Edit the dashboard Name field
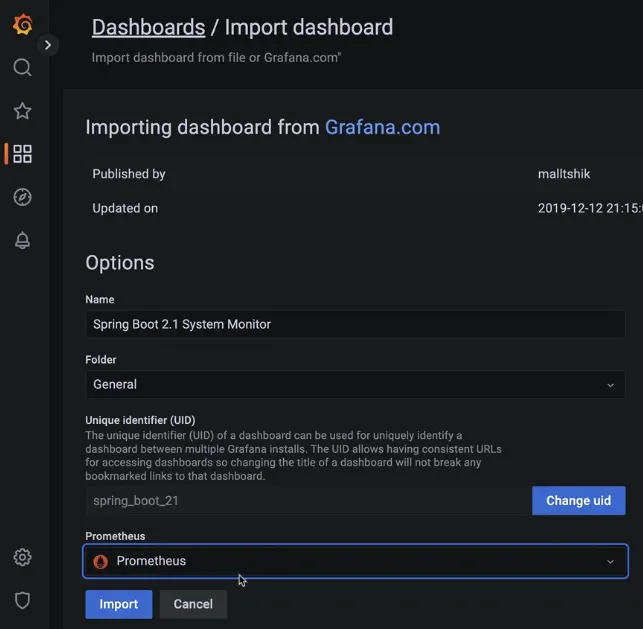This screenshot has height=629, width=643. [356, 324]
